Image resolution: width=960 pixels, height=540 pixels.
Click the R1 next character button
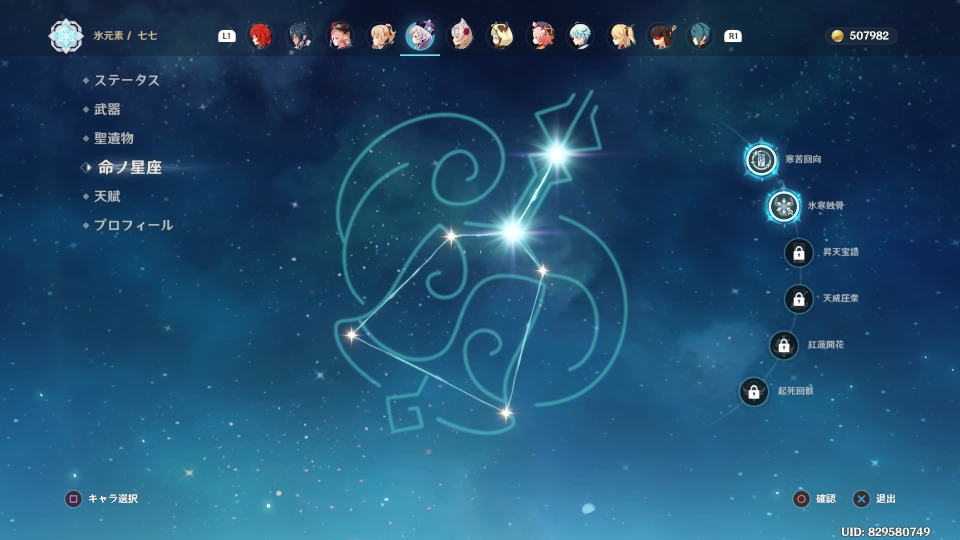point(732,36)
